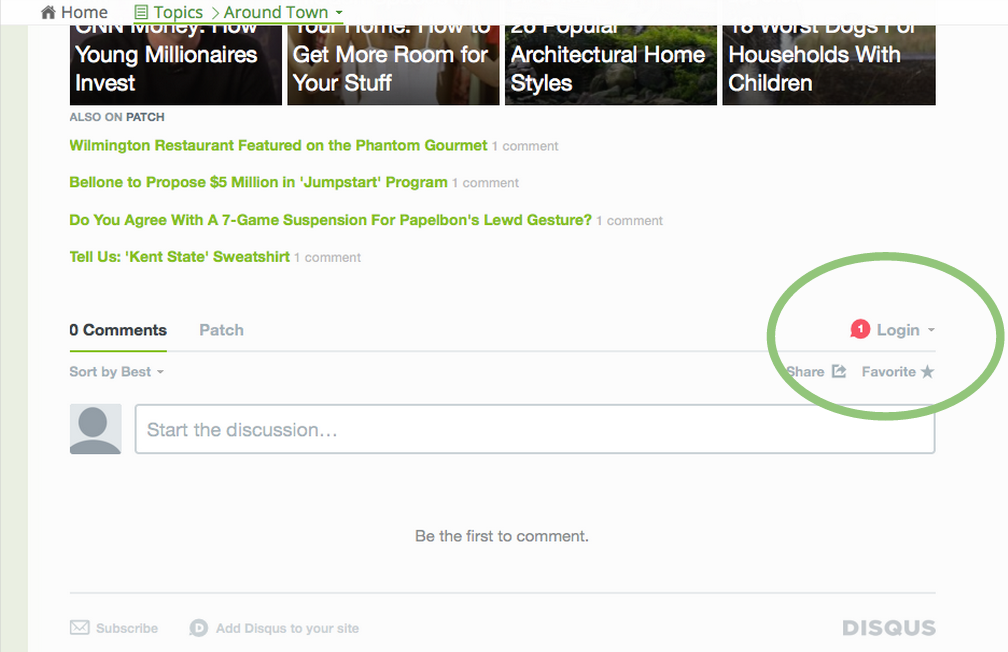Click the red notification badge
Image resolution: width=1008 pixels, height=652 pixels.
coord(860,329)
